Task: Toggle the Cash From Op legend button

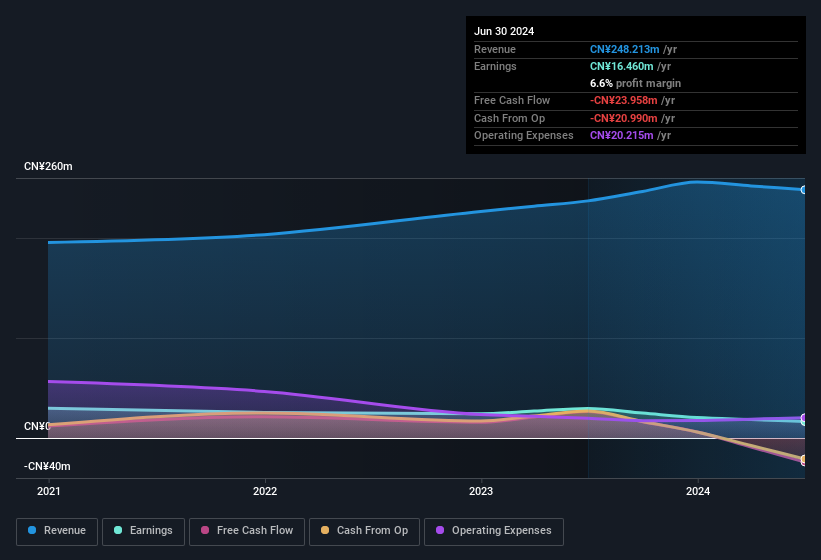Action: [364, 531]
